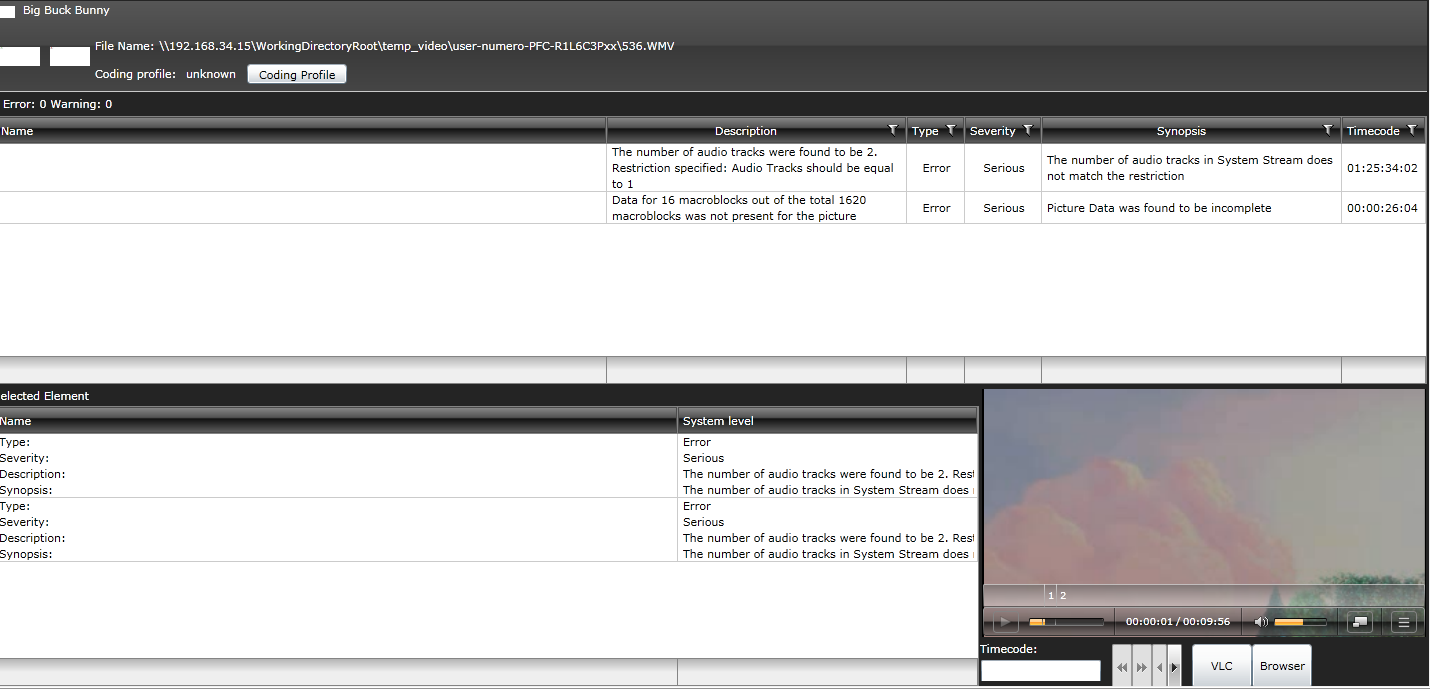Open the video in Browser
The width and height of the screenshot is (1430, 690).
(1282, 666)
